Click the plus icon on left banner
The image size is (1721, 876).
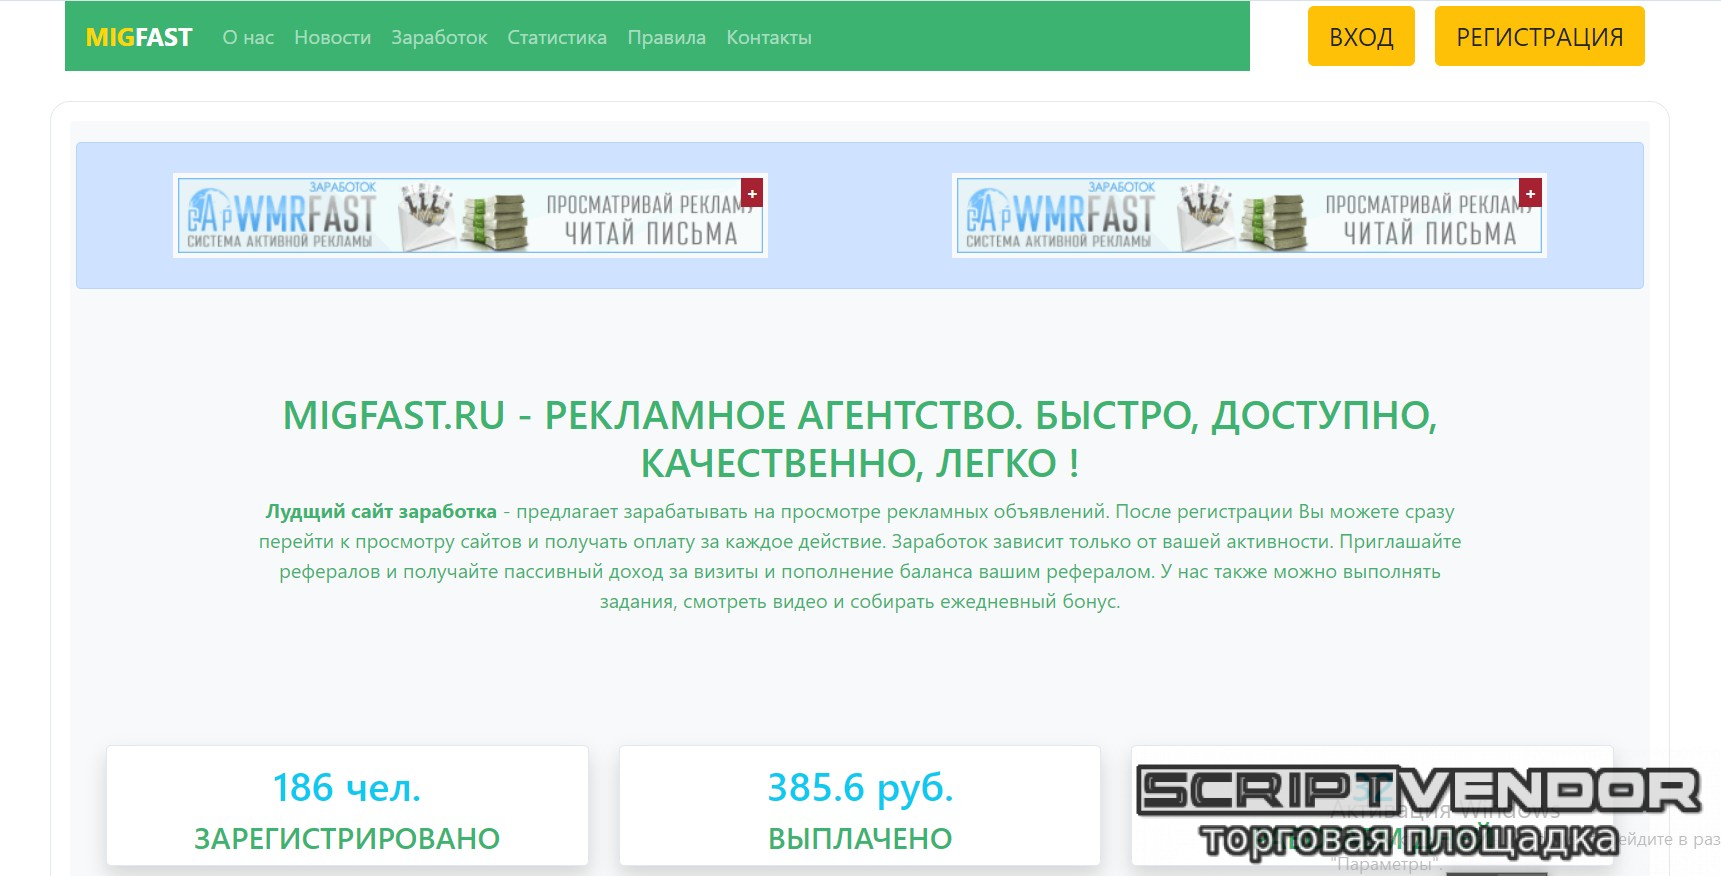click(x=752, y=193)
